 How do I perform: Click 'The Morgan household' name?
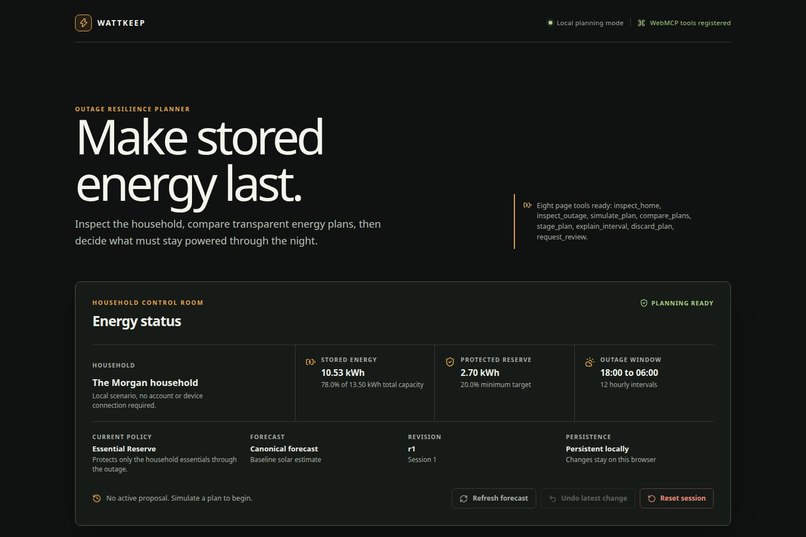click(145, 383)
